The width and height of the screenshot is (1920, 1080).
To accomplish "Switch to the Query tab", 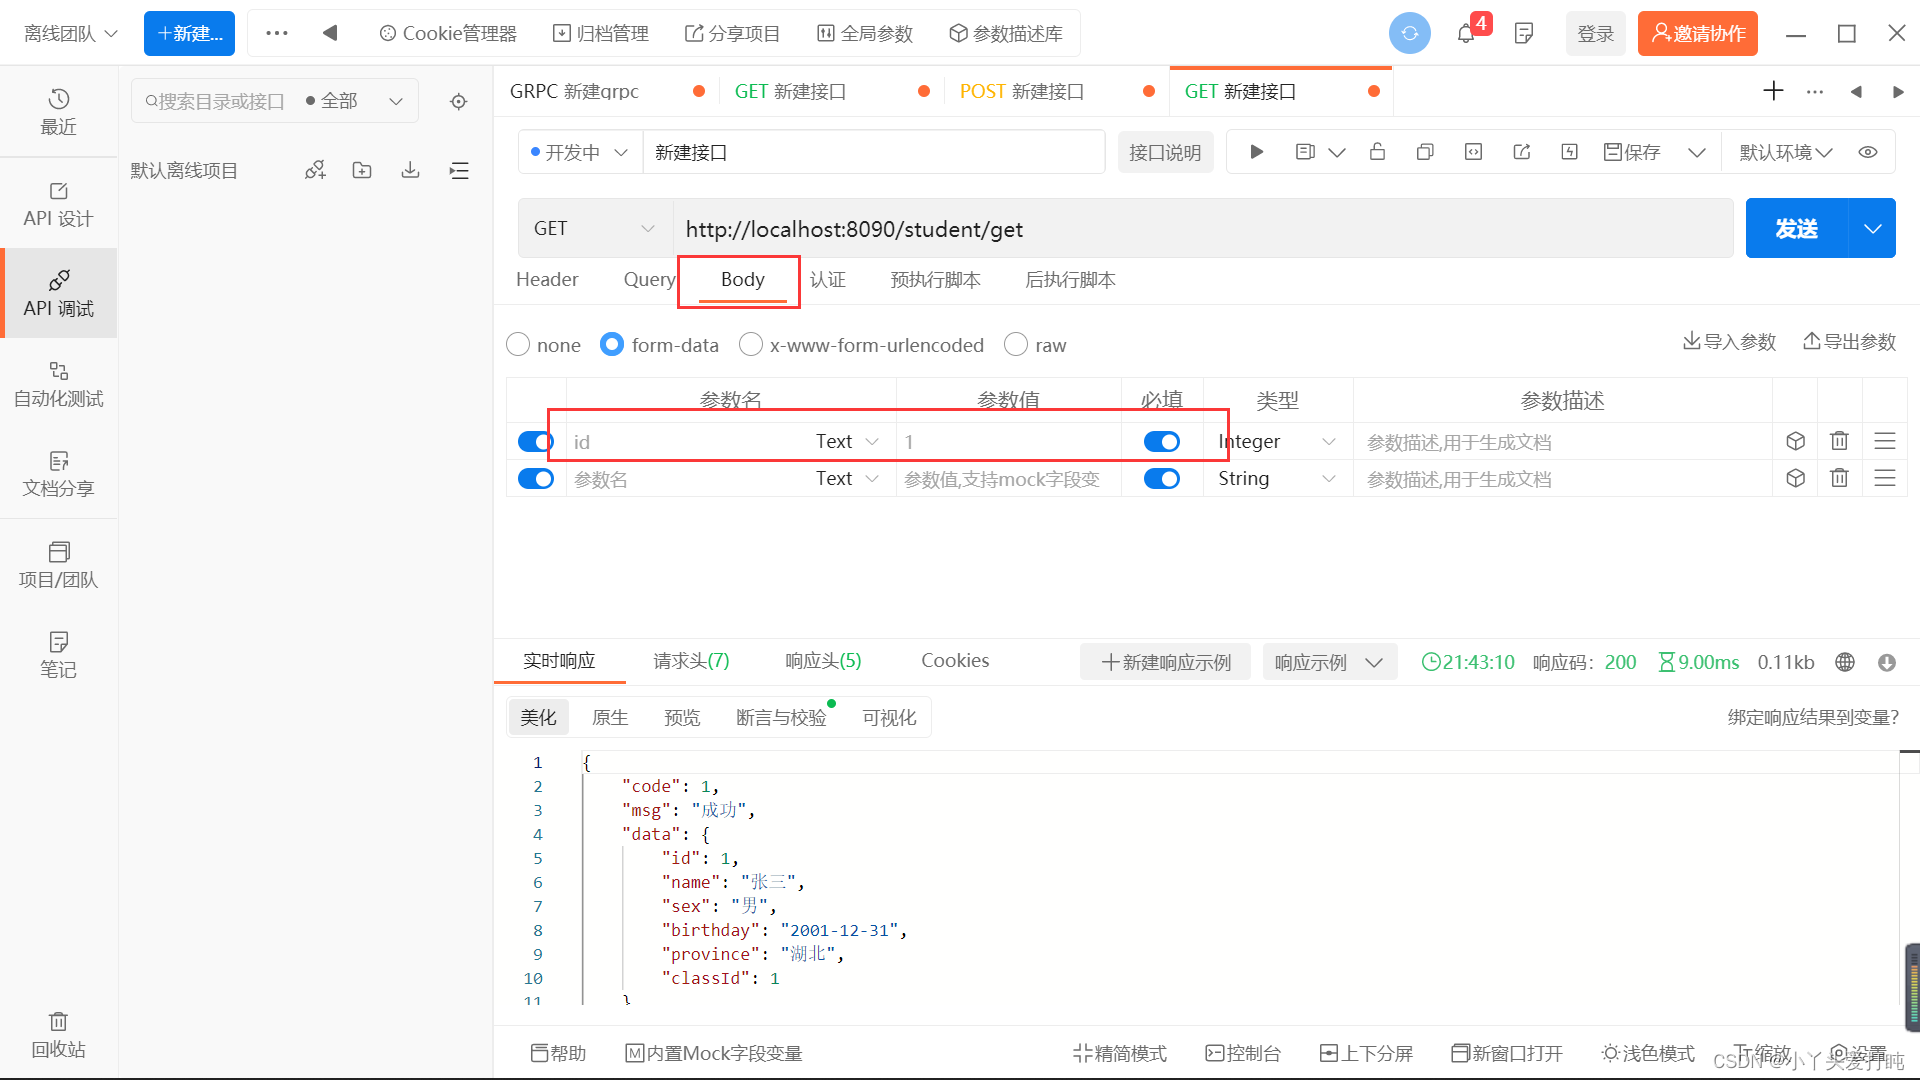I will click(x=649, y=279).
